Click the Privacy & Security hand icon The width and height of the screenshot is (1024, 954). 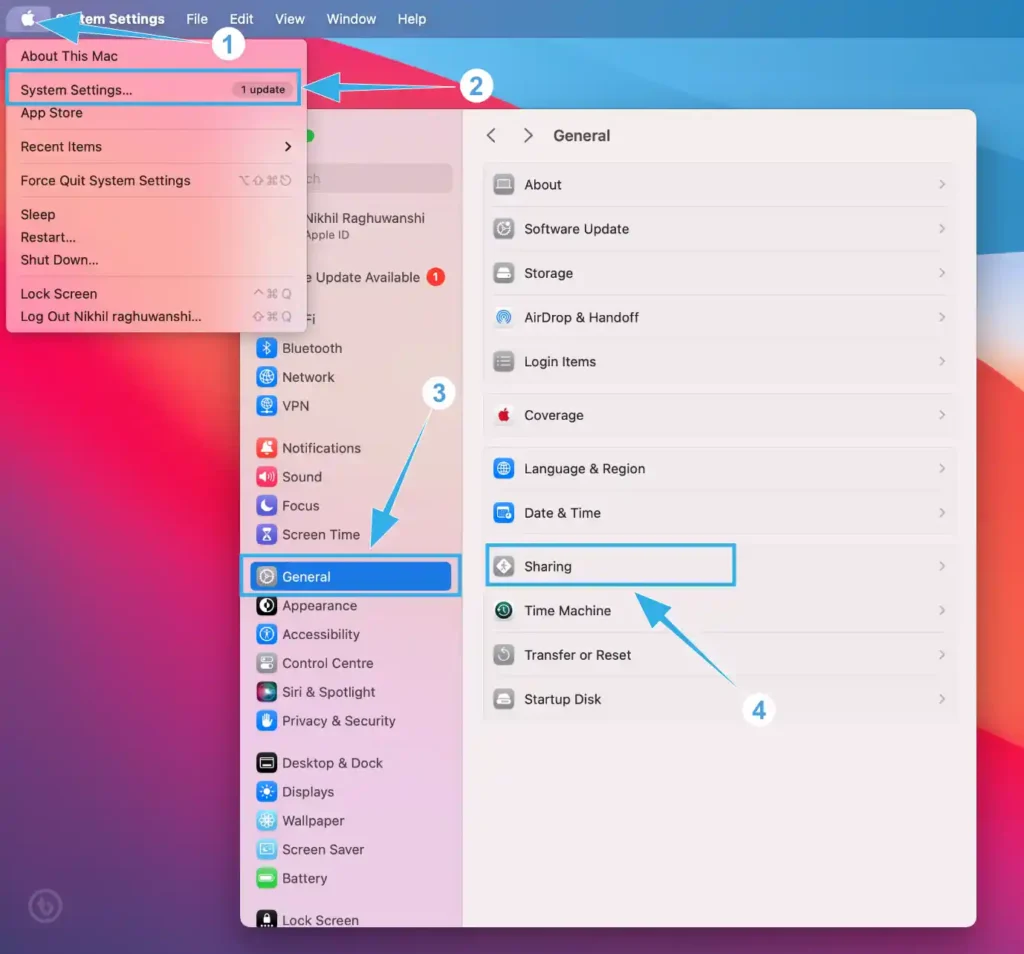266,720
